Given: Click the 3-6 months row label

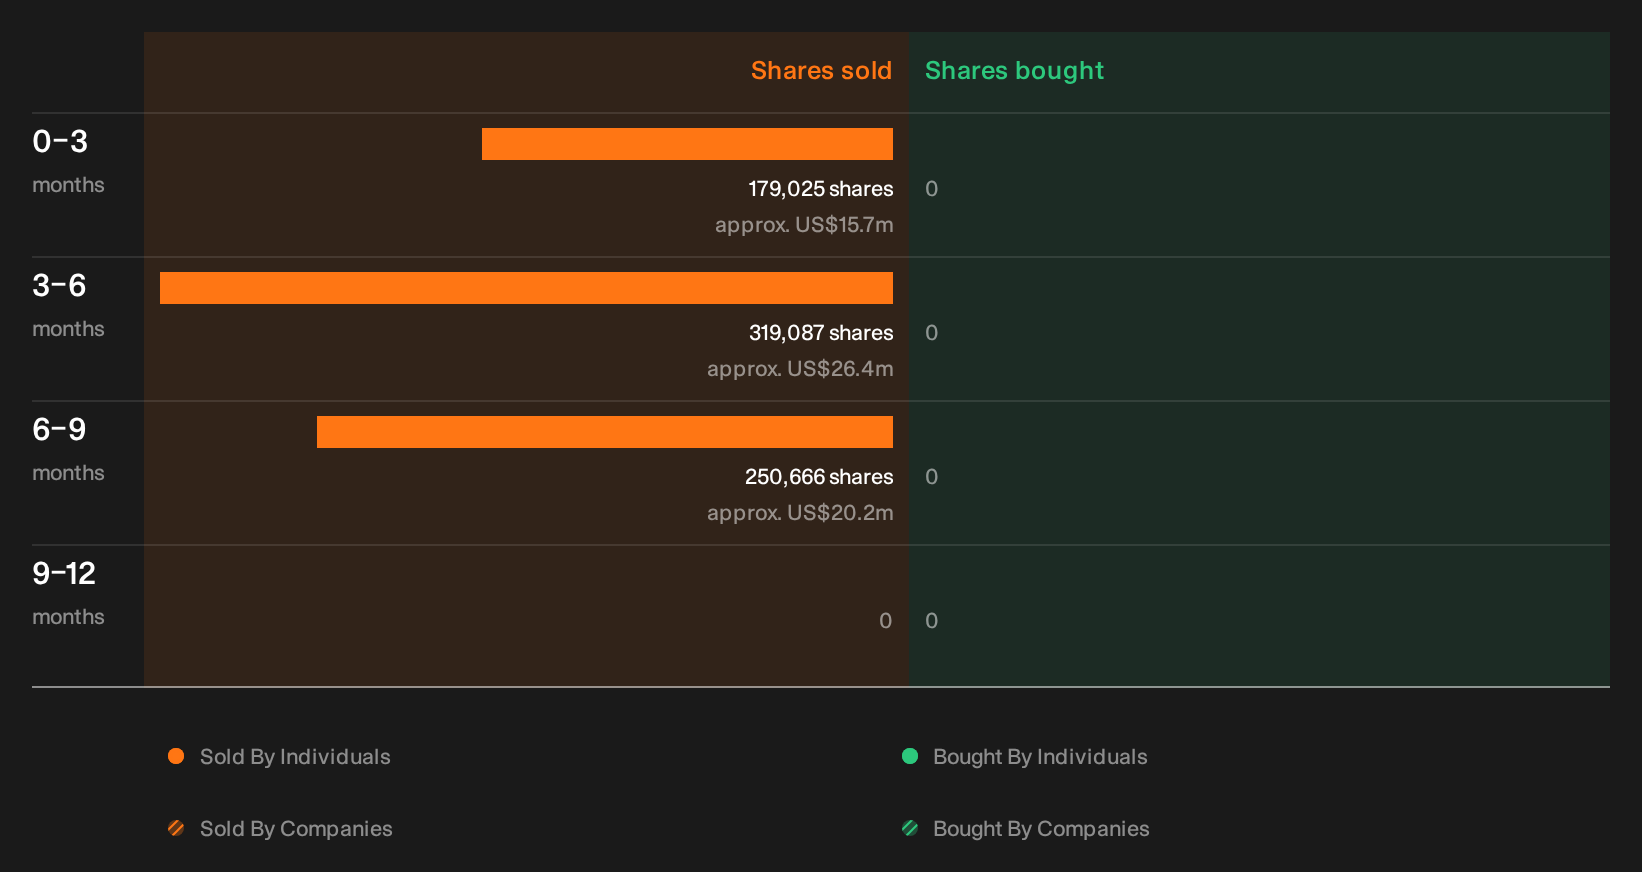Looking at the screenshot, I should [x=68, y=305].
